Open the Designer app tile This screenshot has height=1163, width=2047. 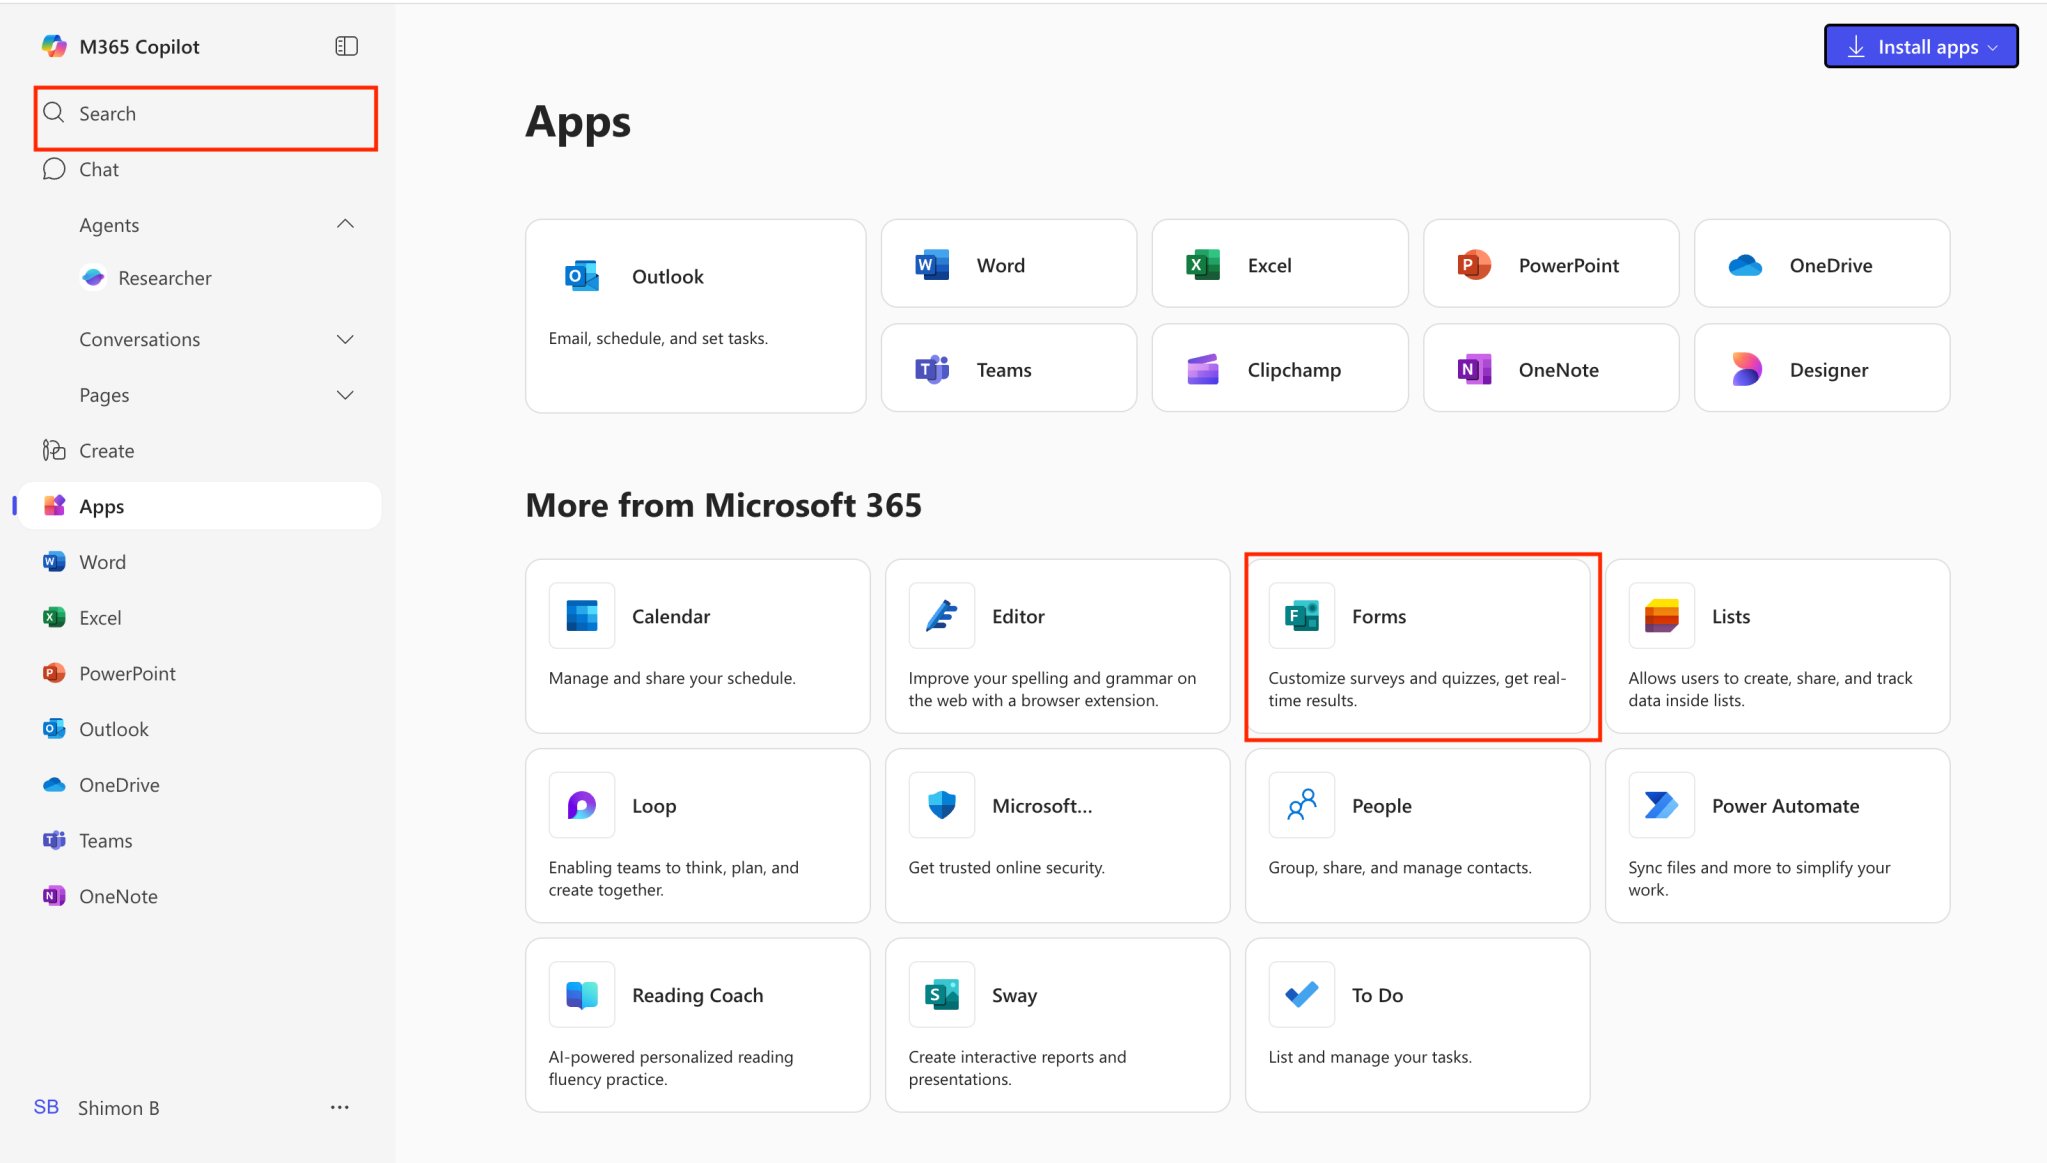coord(1820,368)
